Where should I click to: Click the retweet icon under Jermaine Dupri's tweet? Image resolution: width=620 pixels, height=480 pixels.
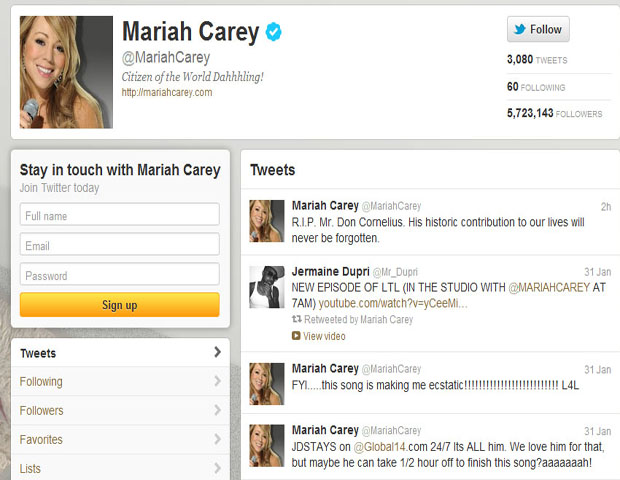pyautogui.click(x=297, y=319)
